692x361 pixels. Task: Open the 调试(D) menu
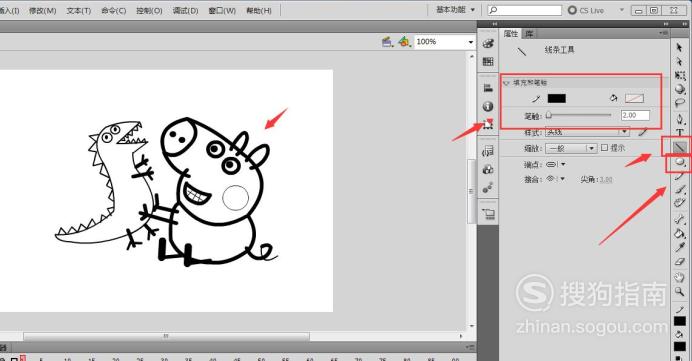[185, 10]
